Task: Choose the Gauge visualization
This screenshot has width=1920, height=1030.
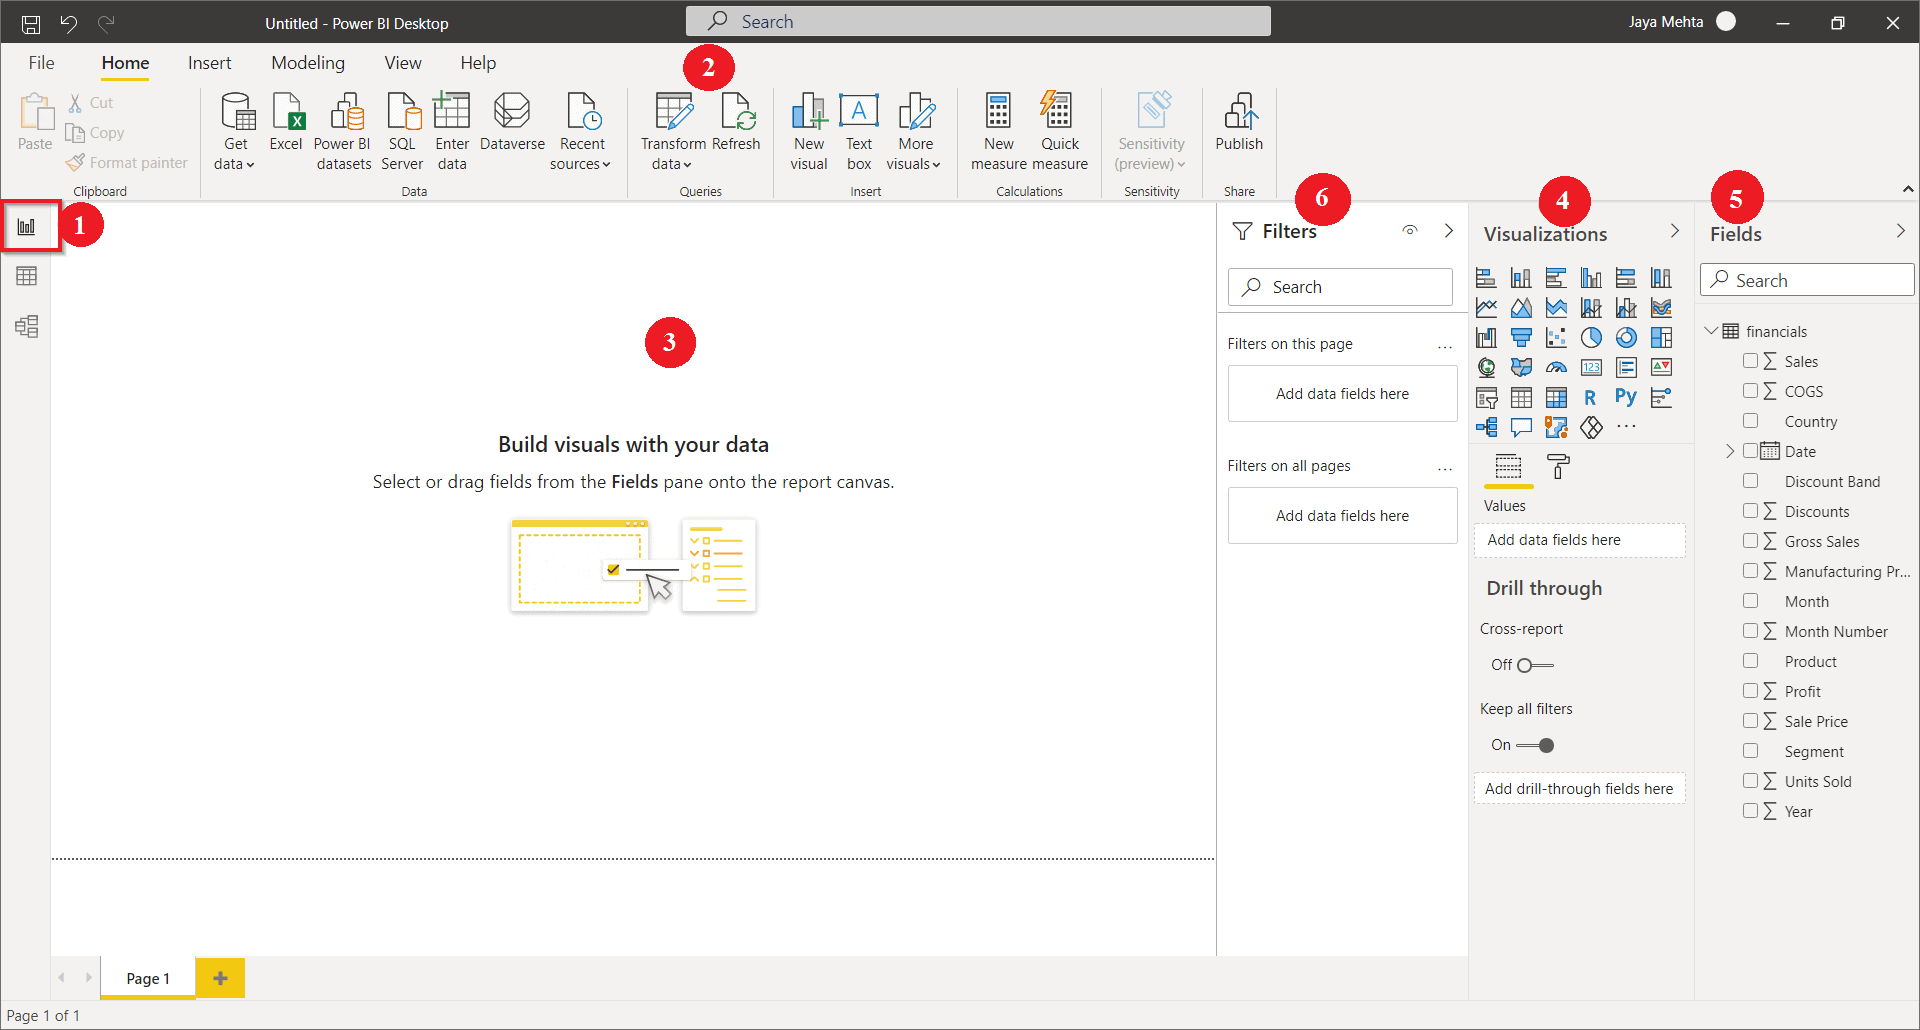Action: coord(1557,367)
